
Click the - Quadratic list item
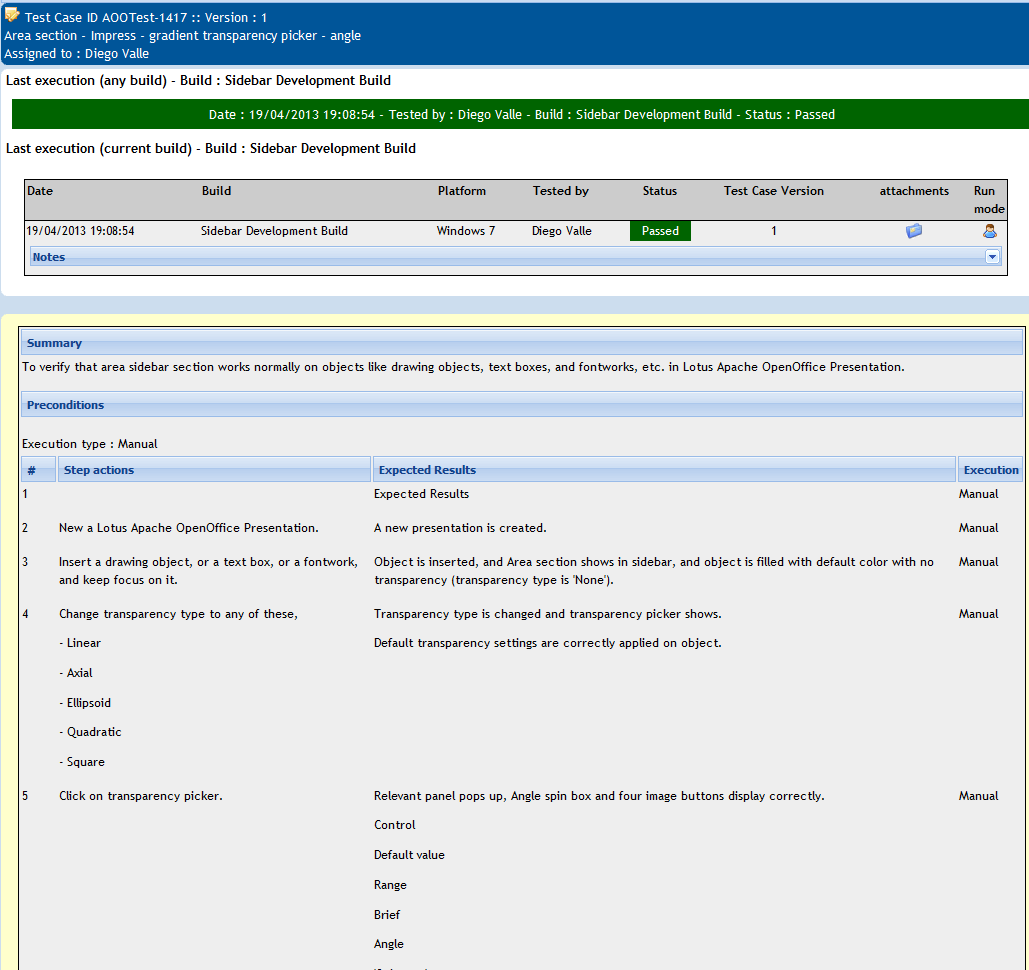91,732
